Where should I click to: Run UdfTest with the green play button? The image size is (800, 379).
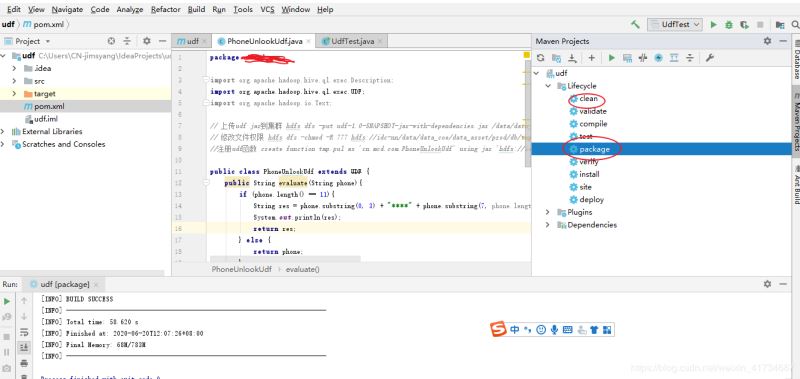(714, 24)
